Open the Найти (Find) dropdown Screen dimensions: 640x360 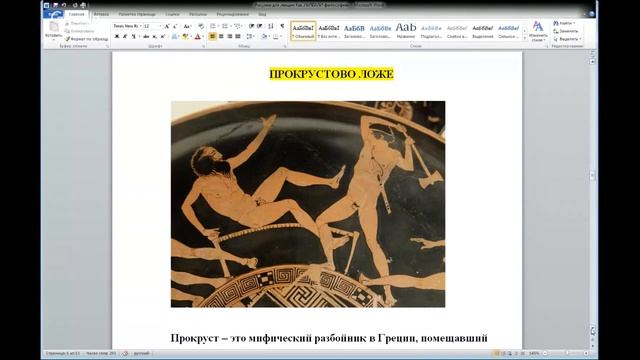[565, 23]
